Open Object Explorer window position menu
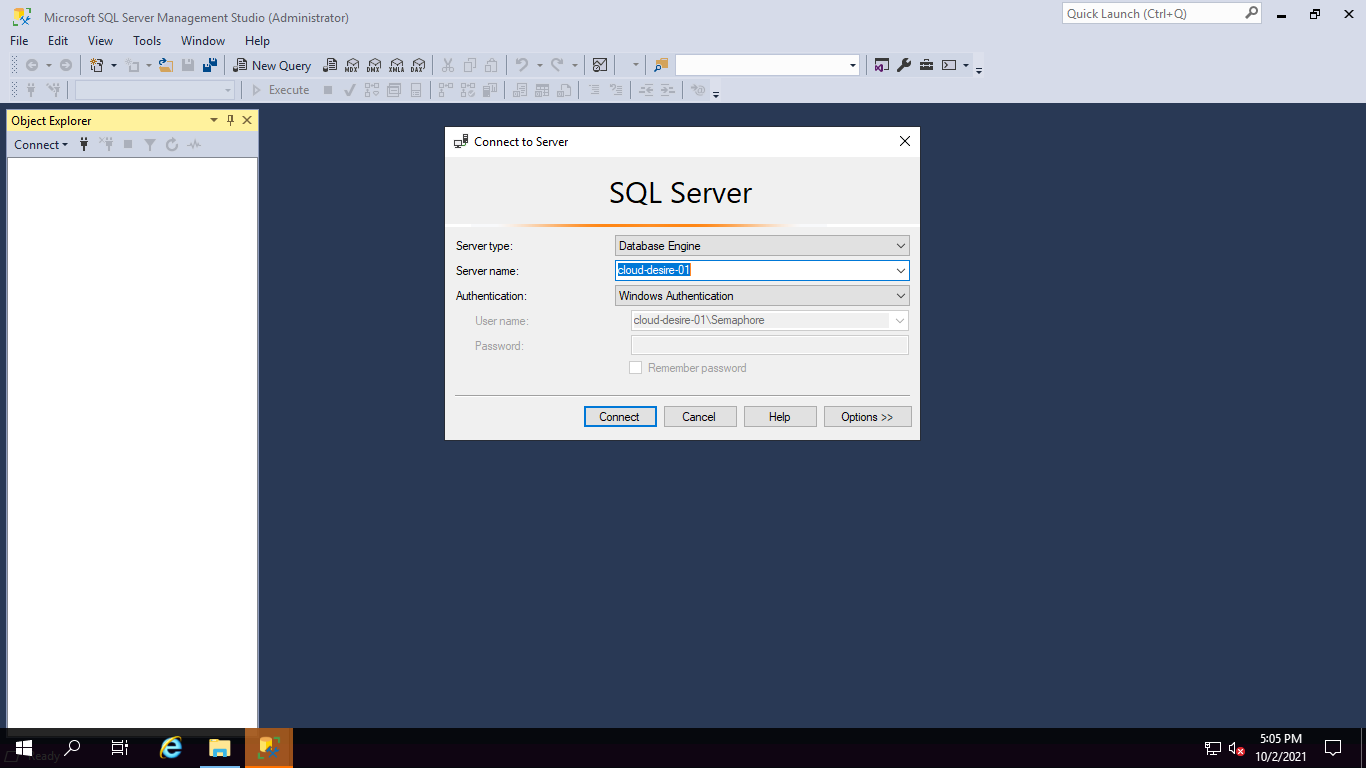This screenshot has height=768, width=1366. [213, 120]
